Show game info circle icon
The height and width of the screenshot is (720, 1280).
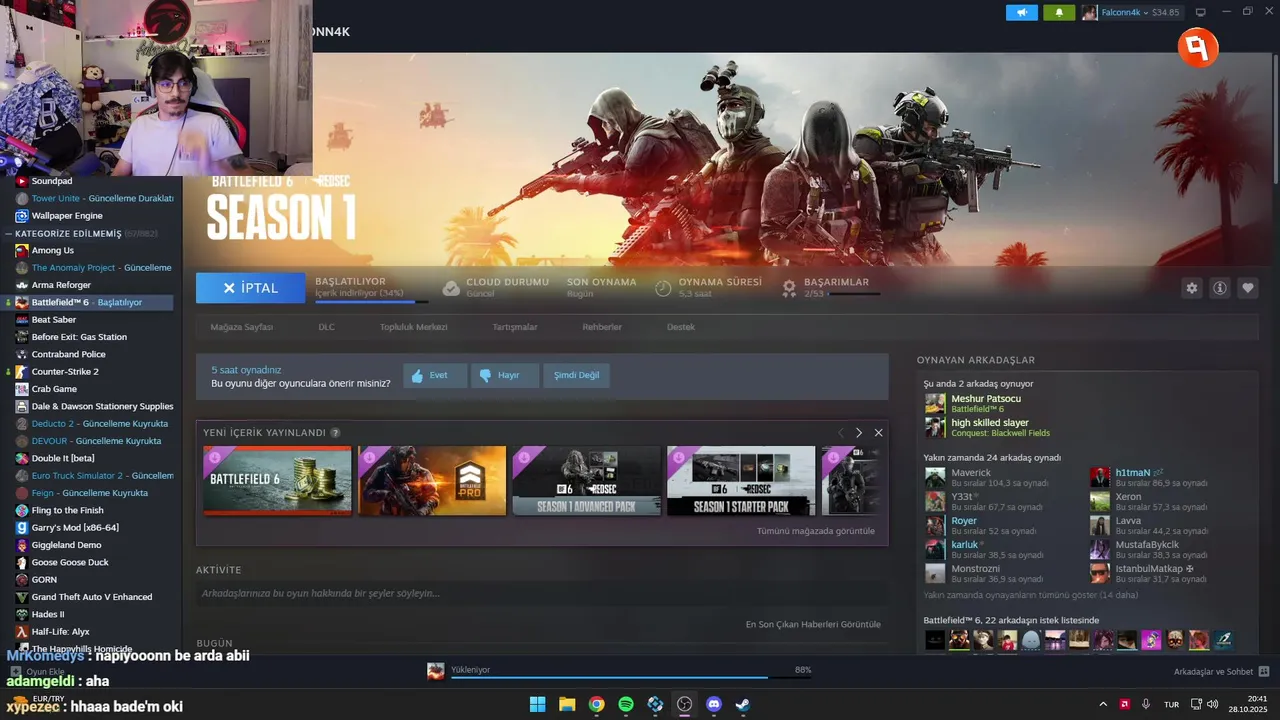tap(1219, 288)
